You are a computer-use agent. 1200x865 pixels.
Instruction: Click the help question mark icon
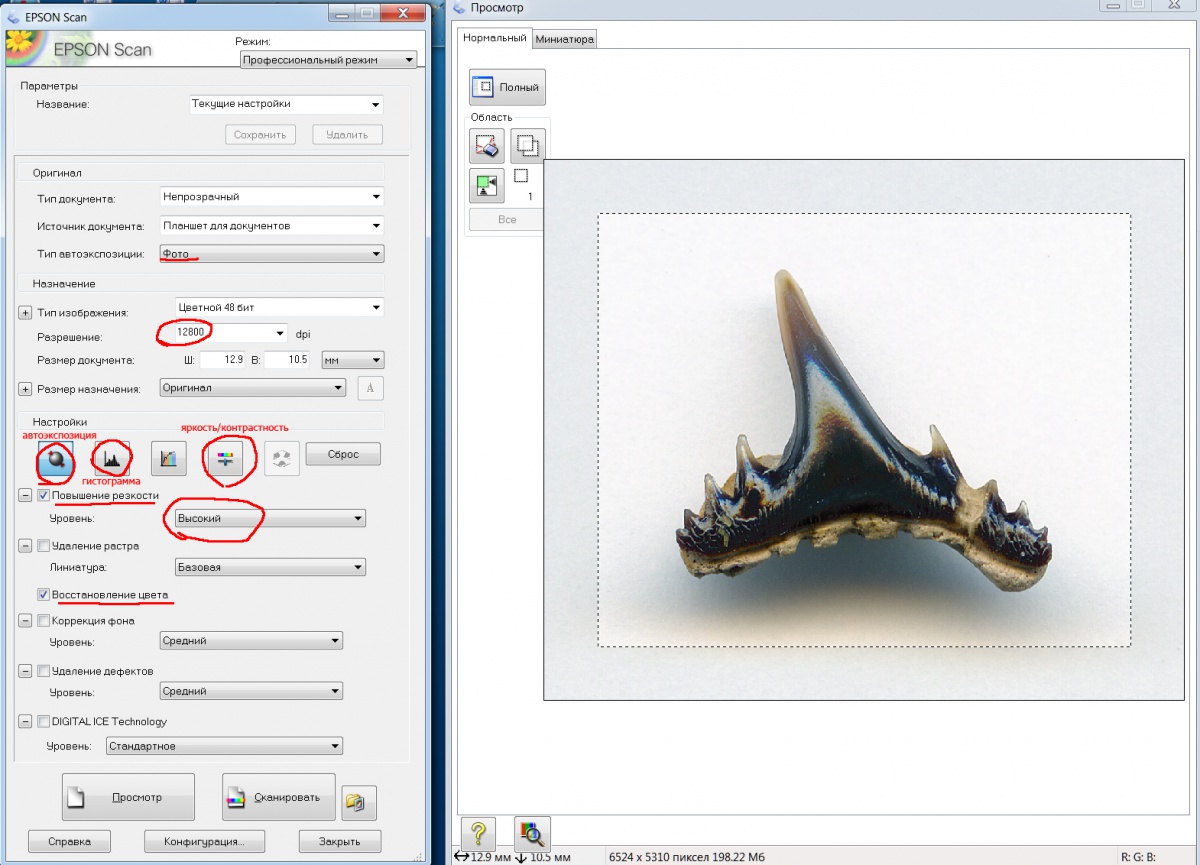[x=479, y=833]
